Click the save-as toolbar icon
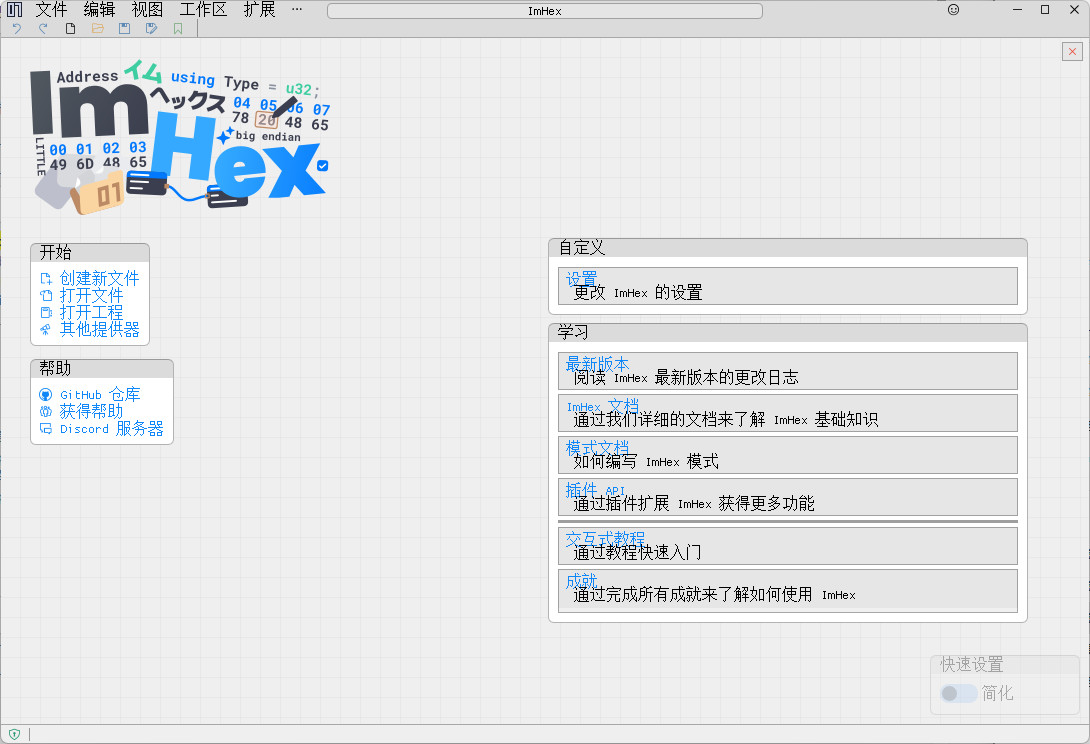 [x=152, y=29]
